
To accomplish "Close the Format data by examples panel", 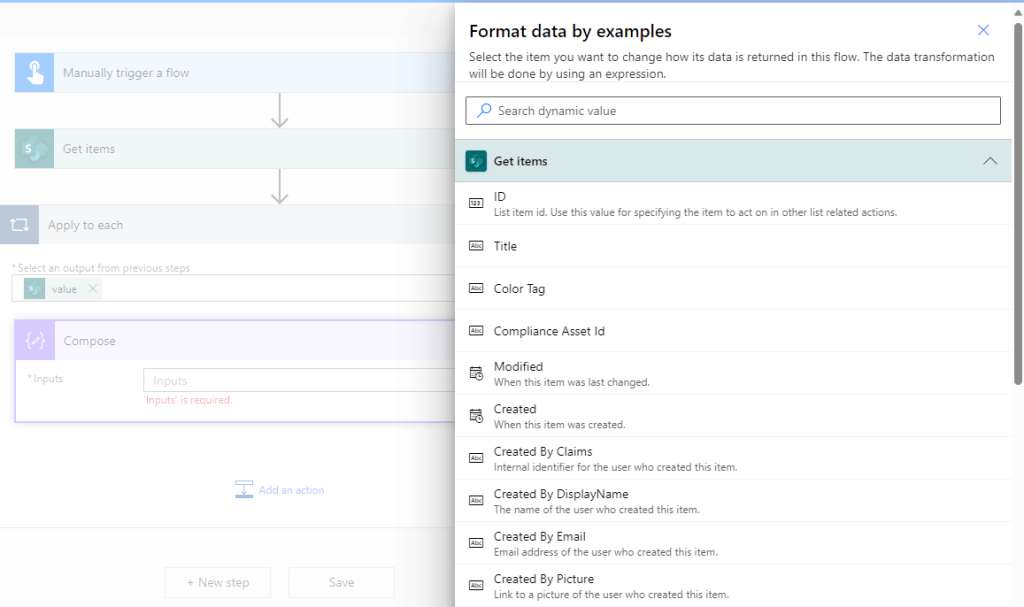I will [983, 31].
